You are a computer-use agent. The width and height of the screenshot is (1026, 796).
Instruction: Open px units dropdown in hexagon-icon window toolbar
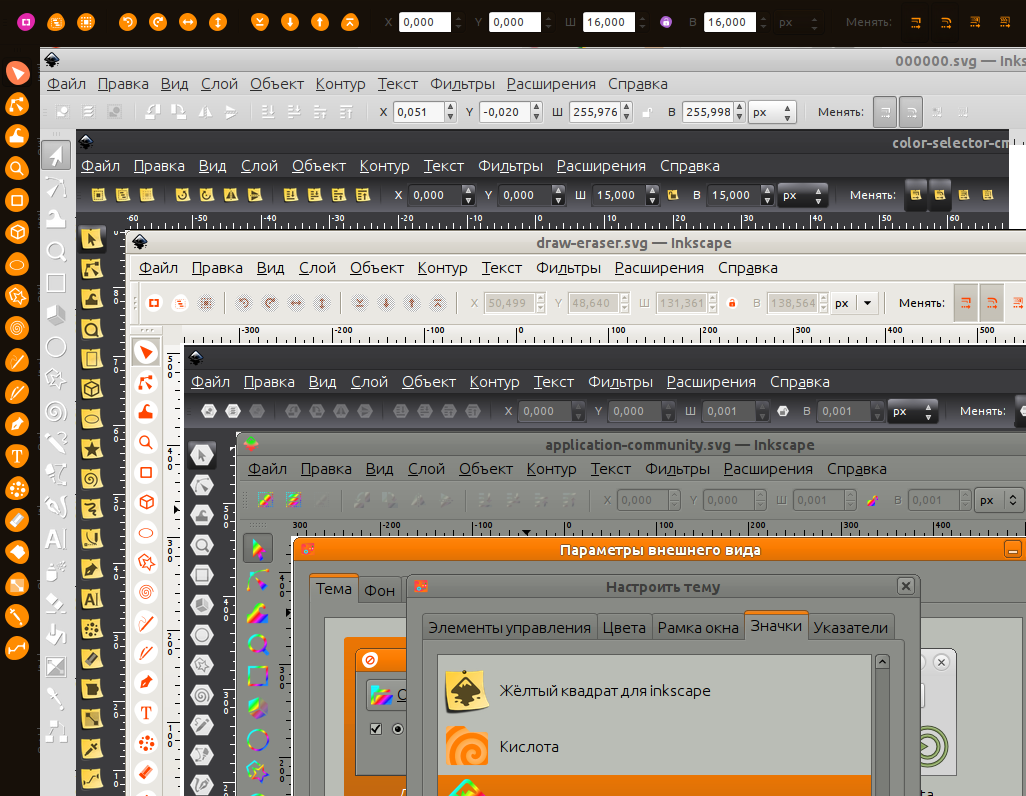(x=913, y=411)
